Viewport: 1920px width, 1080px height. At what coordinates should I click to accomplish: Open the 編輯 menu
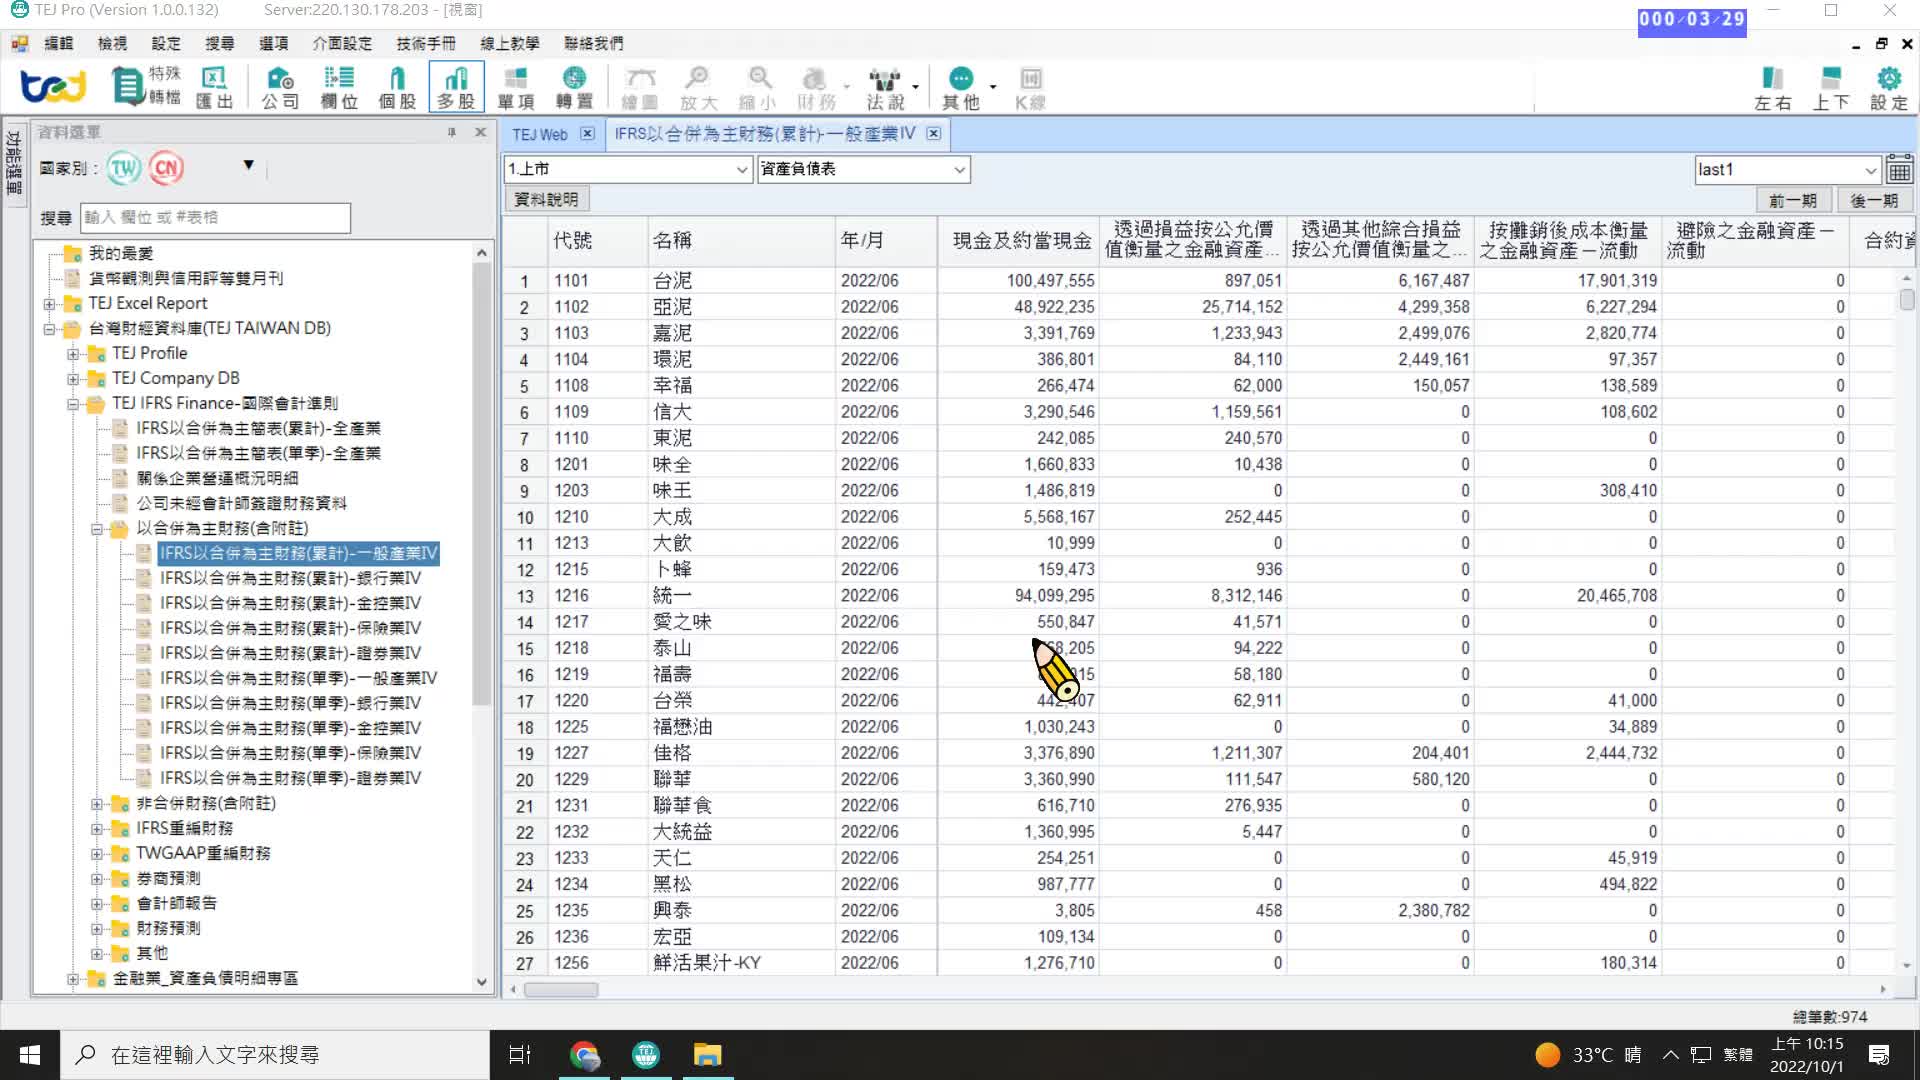click(x=59, y=43)
